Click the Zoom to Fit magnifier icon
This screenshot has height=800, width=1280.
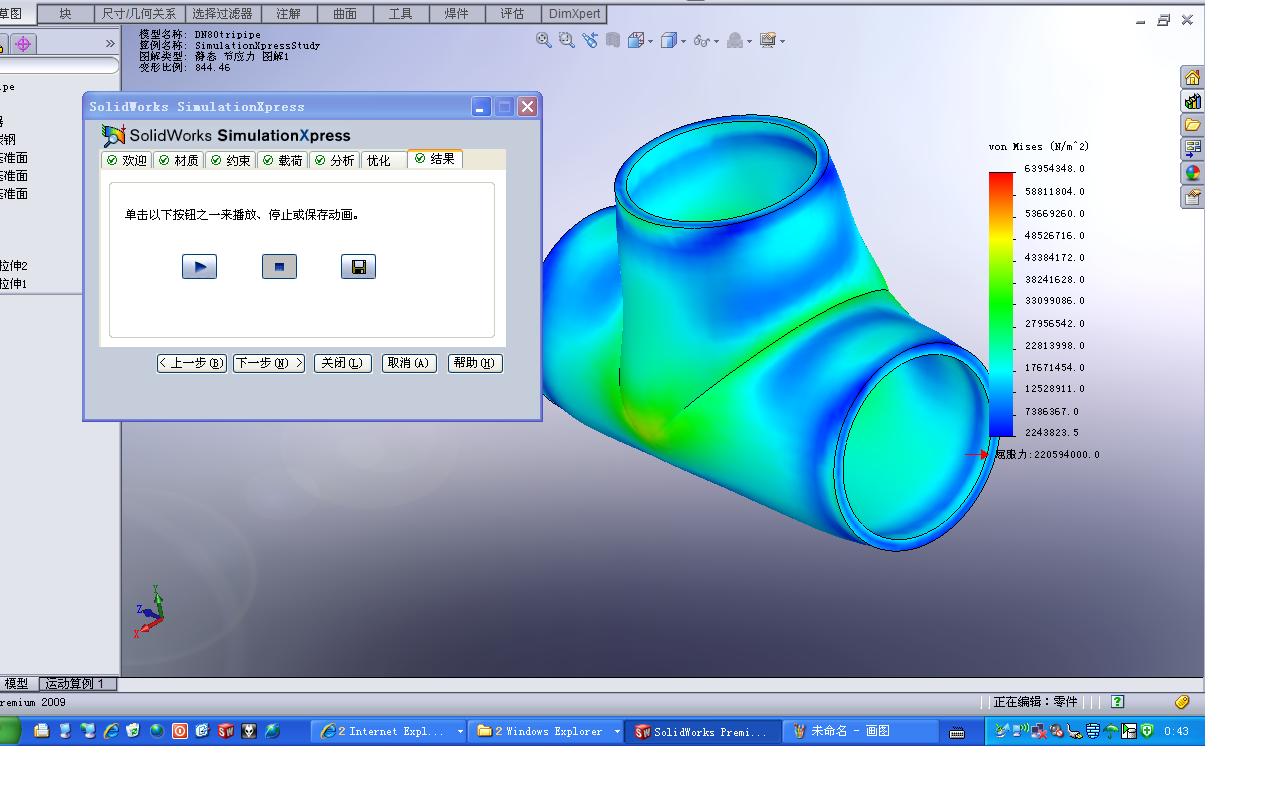pyautogui.click(x=543, y=40)
